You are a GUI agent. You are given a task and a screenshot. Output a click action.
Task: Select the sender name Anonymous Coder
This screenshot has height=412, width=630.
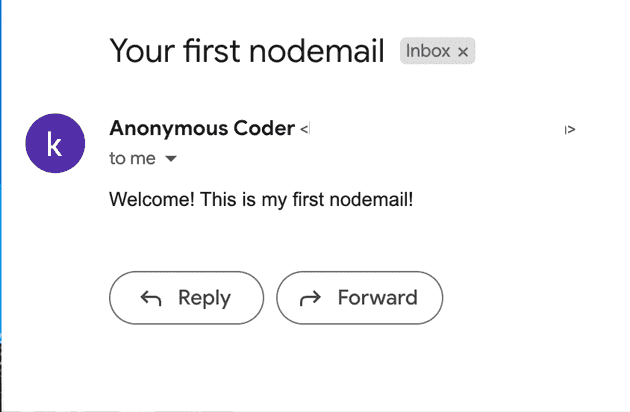click(202, 128)
